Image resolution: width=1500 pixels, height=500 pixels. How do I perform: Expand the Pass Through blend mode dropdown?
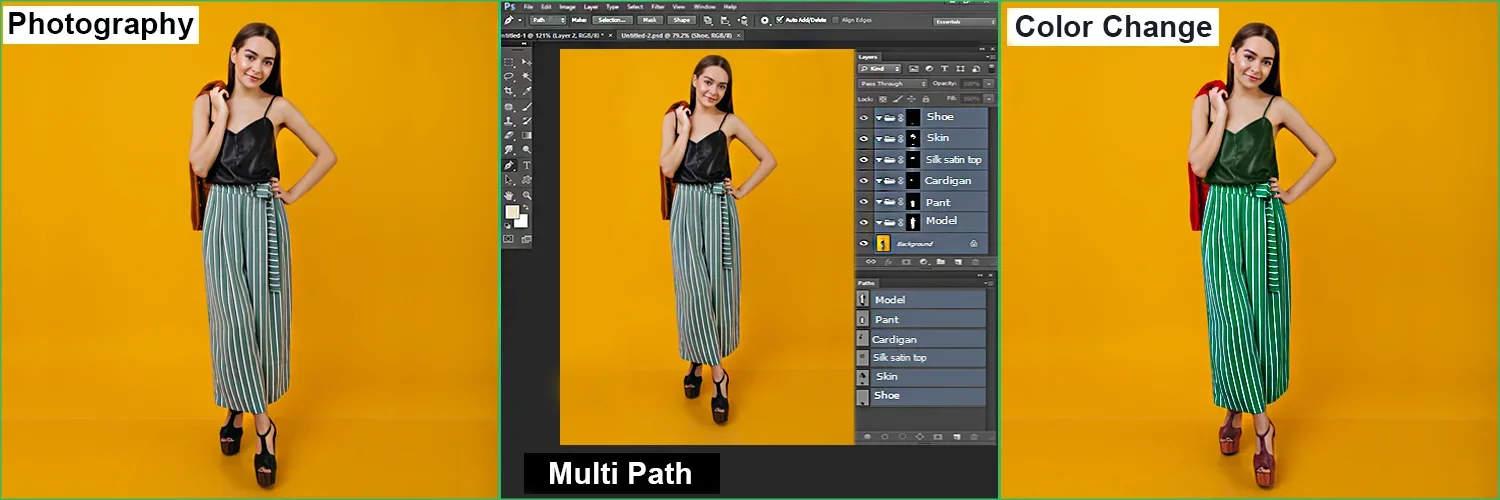(x=892, y=84)
